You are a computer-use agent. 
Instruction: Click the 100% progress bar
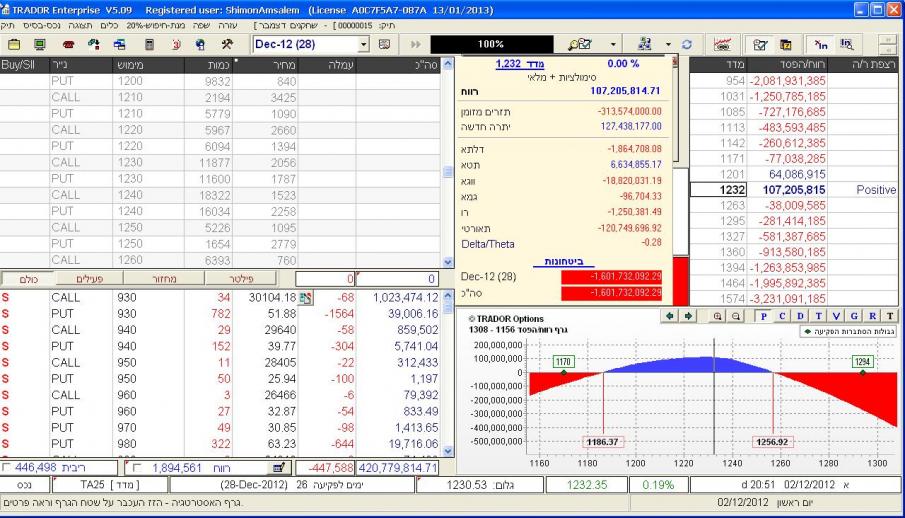[490, 45]
